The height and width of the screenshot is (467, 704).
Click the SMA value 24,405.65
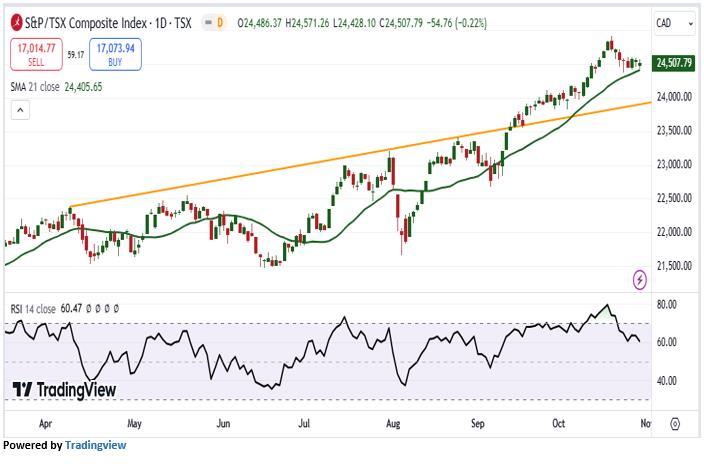84,87
